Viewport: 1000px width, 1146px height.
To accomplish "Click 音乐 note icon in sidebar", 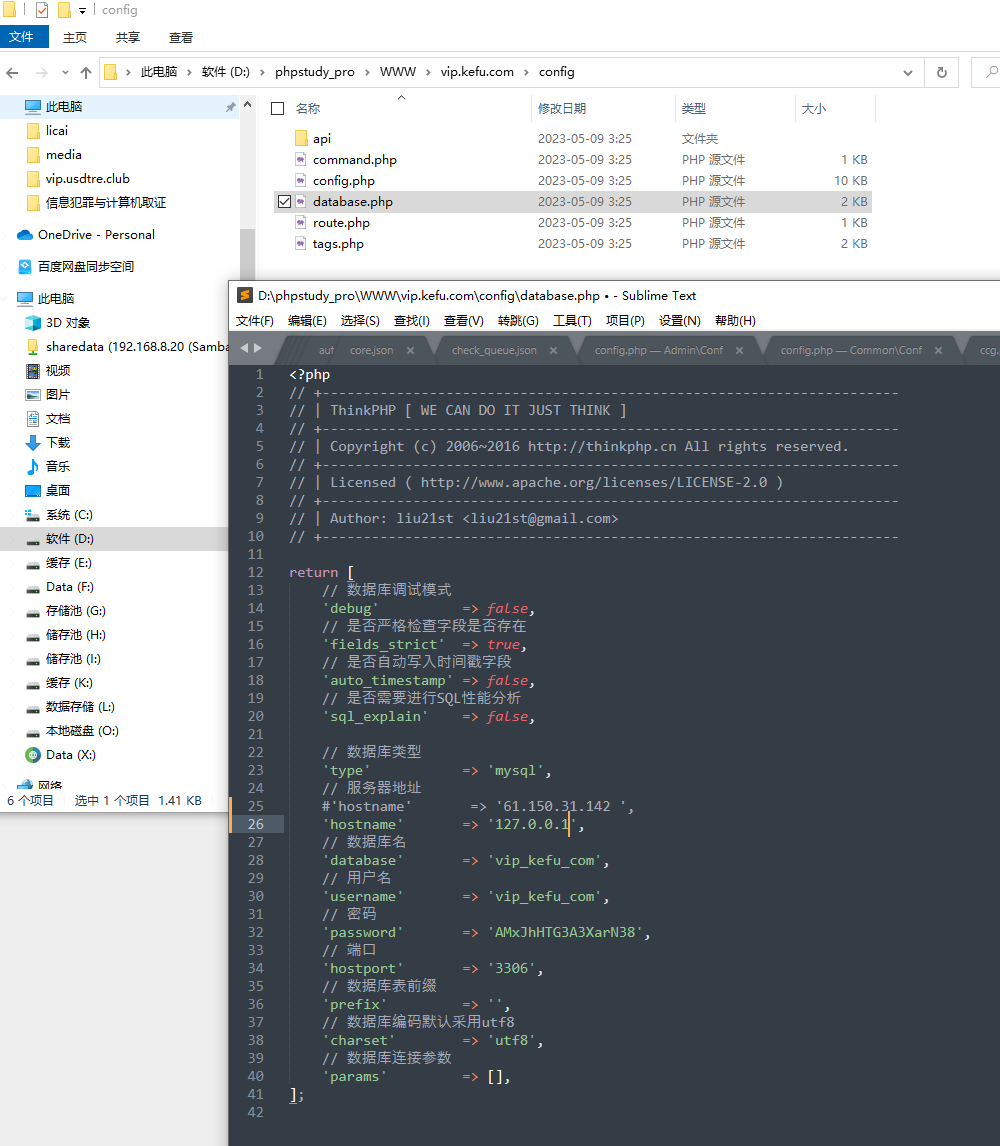I will point(33,466).
